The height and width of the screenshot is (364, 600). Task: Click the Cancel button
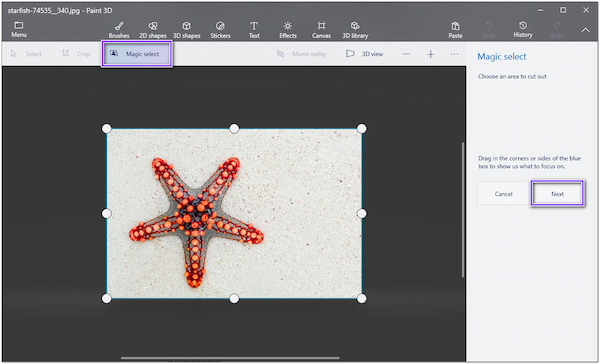click(x=504, y=194)
